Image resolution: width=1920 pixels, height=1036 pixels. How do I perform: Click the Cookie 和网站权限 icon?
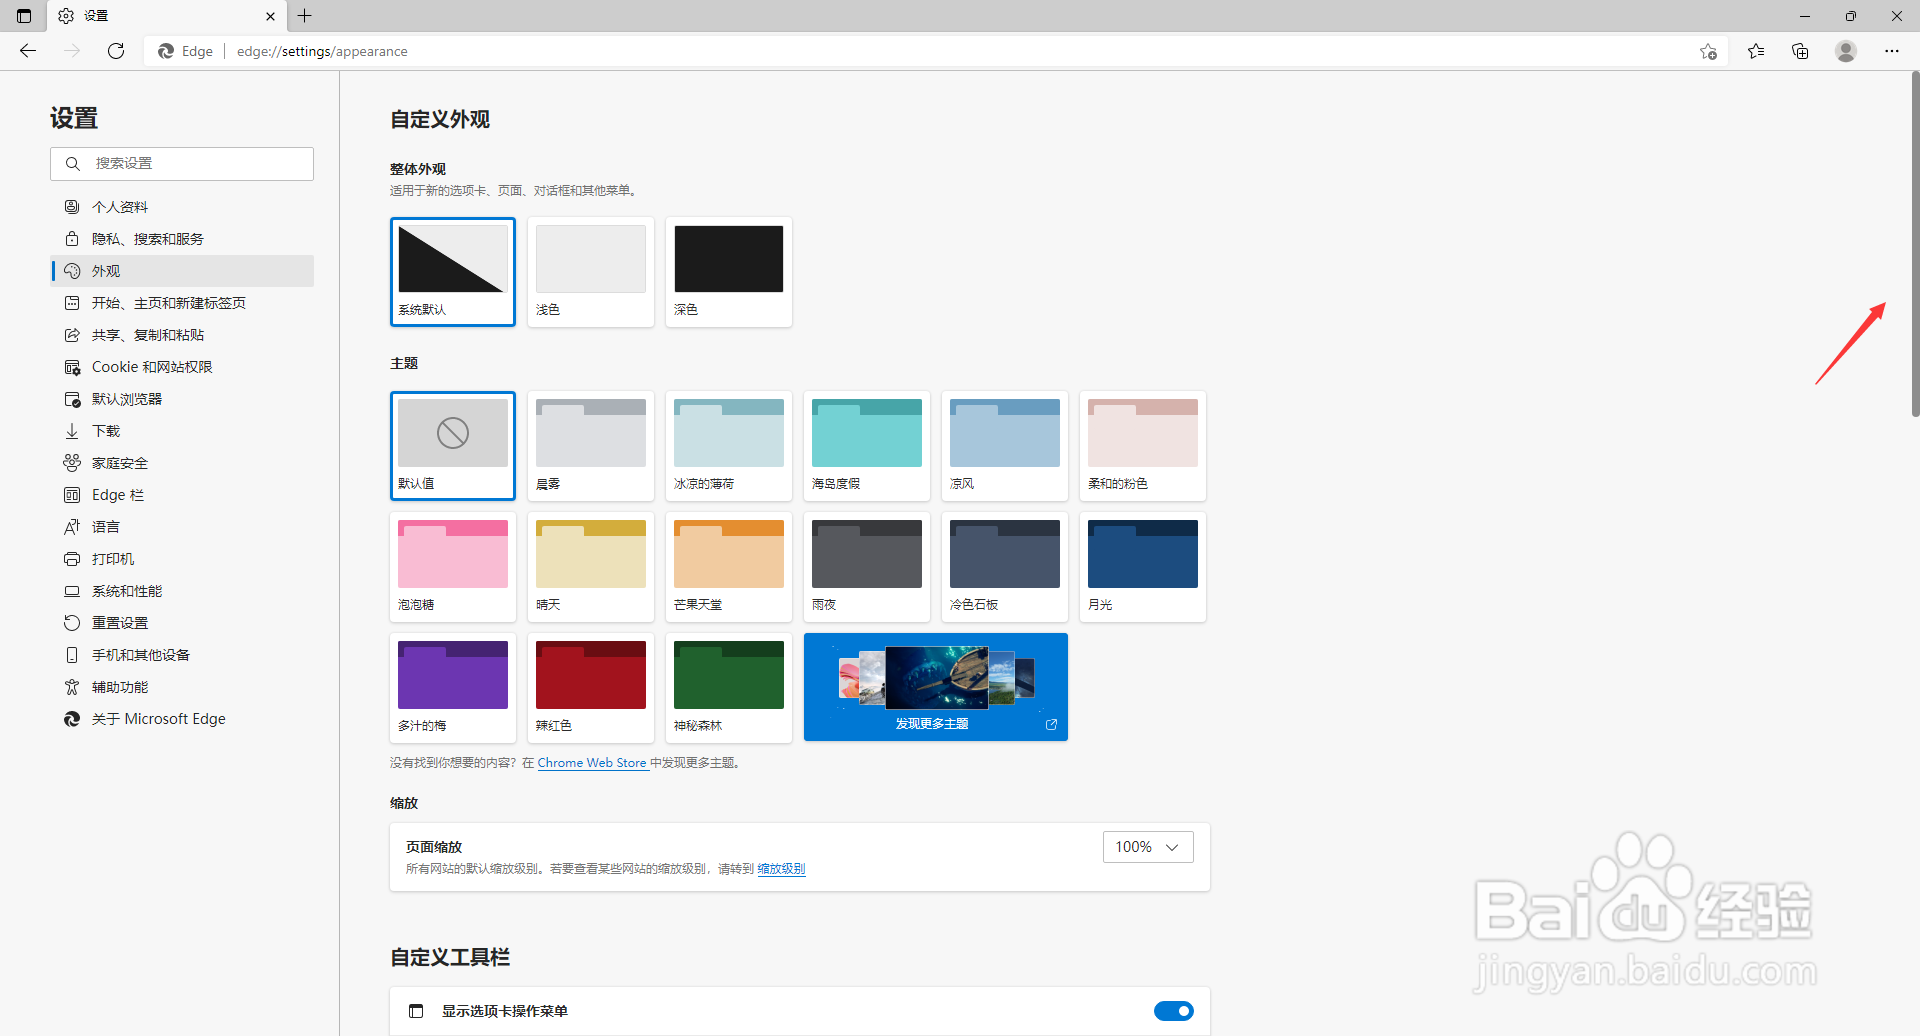click(72, 367)
